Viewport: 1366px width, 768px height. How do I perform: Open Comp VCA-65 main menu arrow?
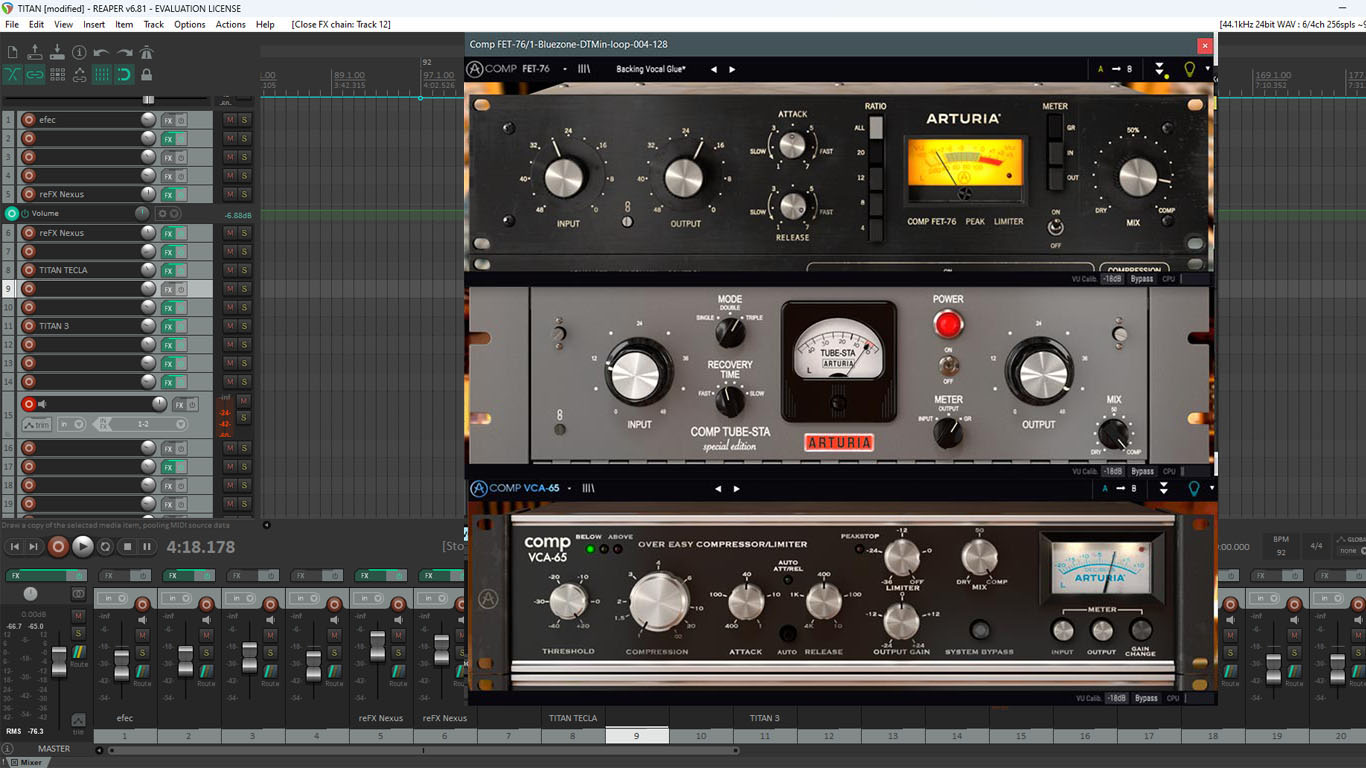pos(570,489)
